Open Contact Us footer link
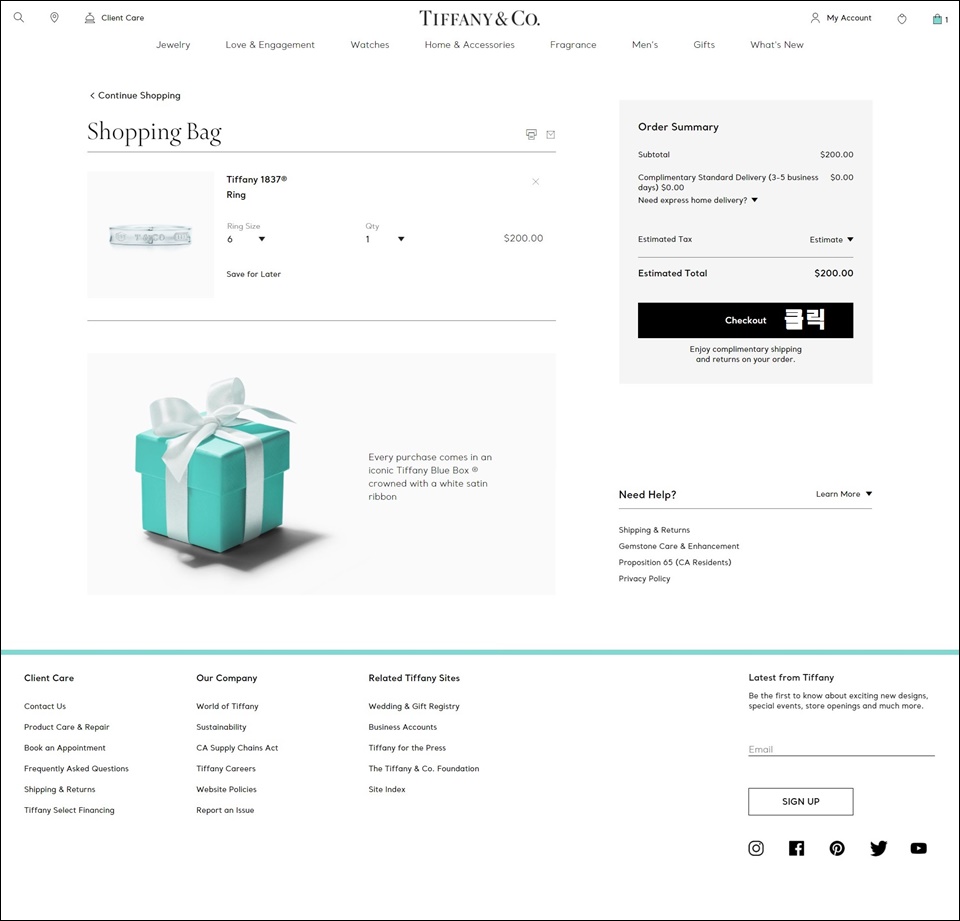 (x=45, y=707)
